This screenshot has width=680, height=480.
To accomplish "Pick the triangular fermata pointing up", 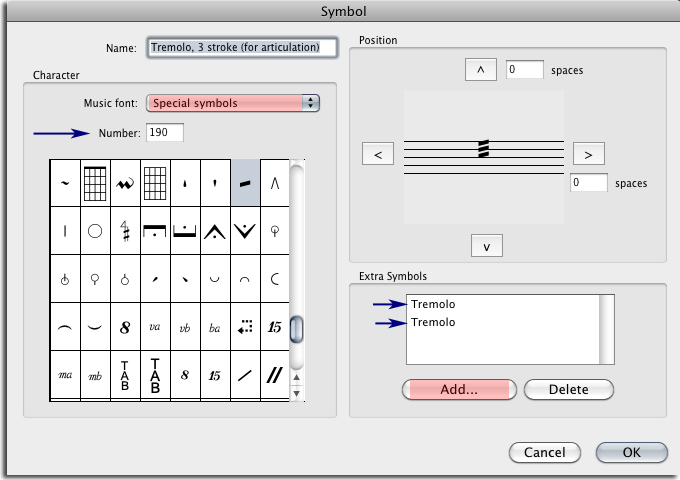I will click(x=215, y=231).
